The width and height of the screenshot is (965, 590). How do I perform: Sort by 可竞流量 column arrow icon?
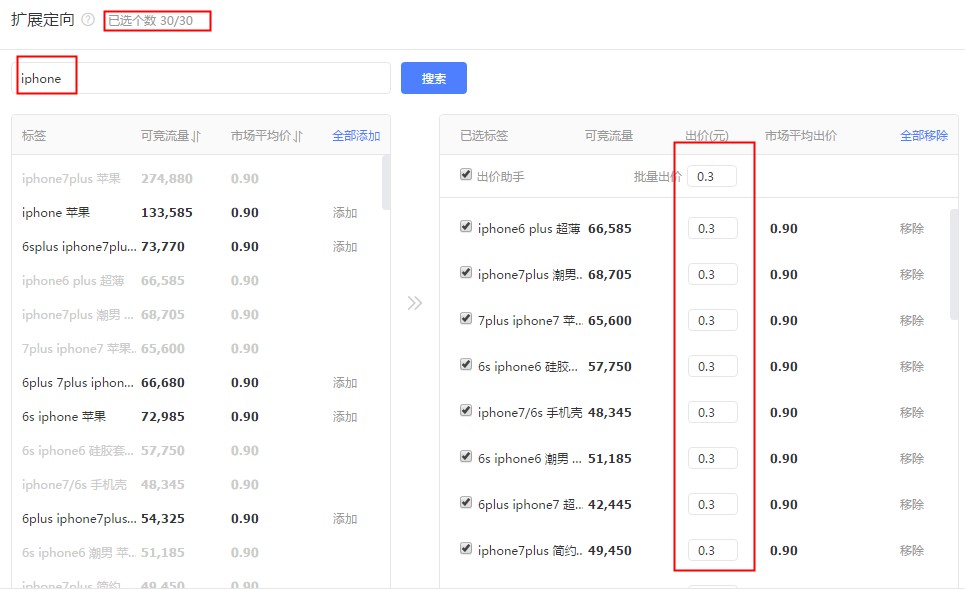(x=196, y=136)
